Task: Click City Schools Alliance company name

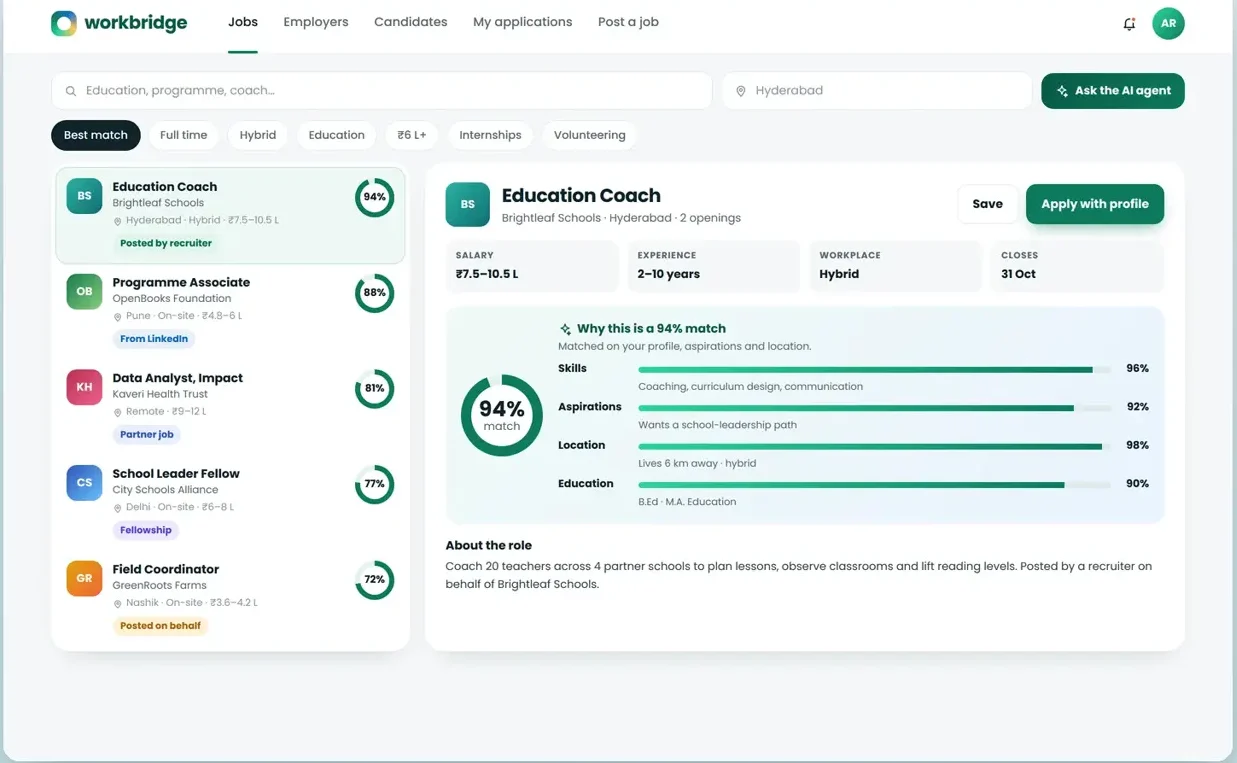Action: coord(165,490)
